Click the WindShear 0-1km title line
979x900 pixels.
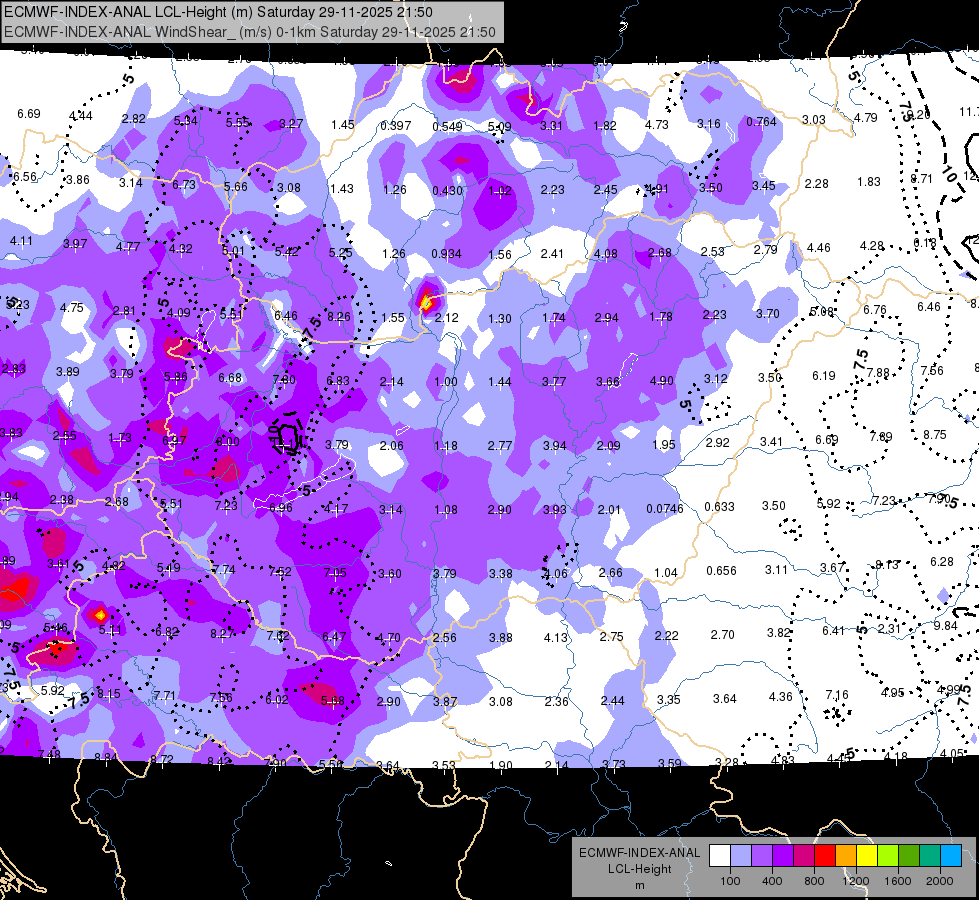click(250, 32)
